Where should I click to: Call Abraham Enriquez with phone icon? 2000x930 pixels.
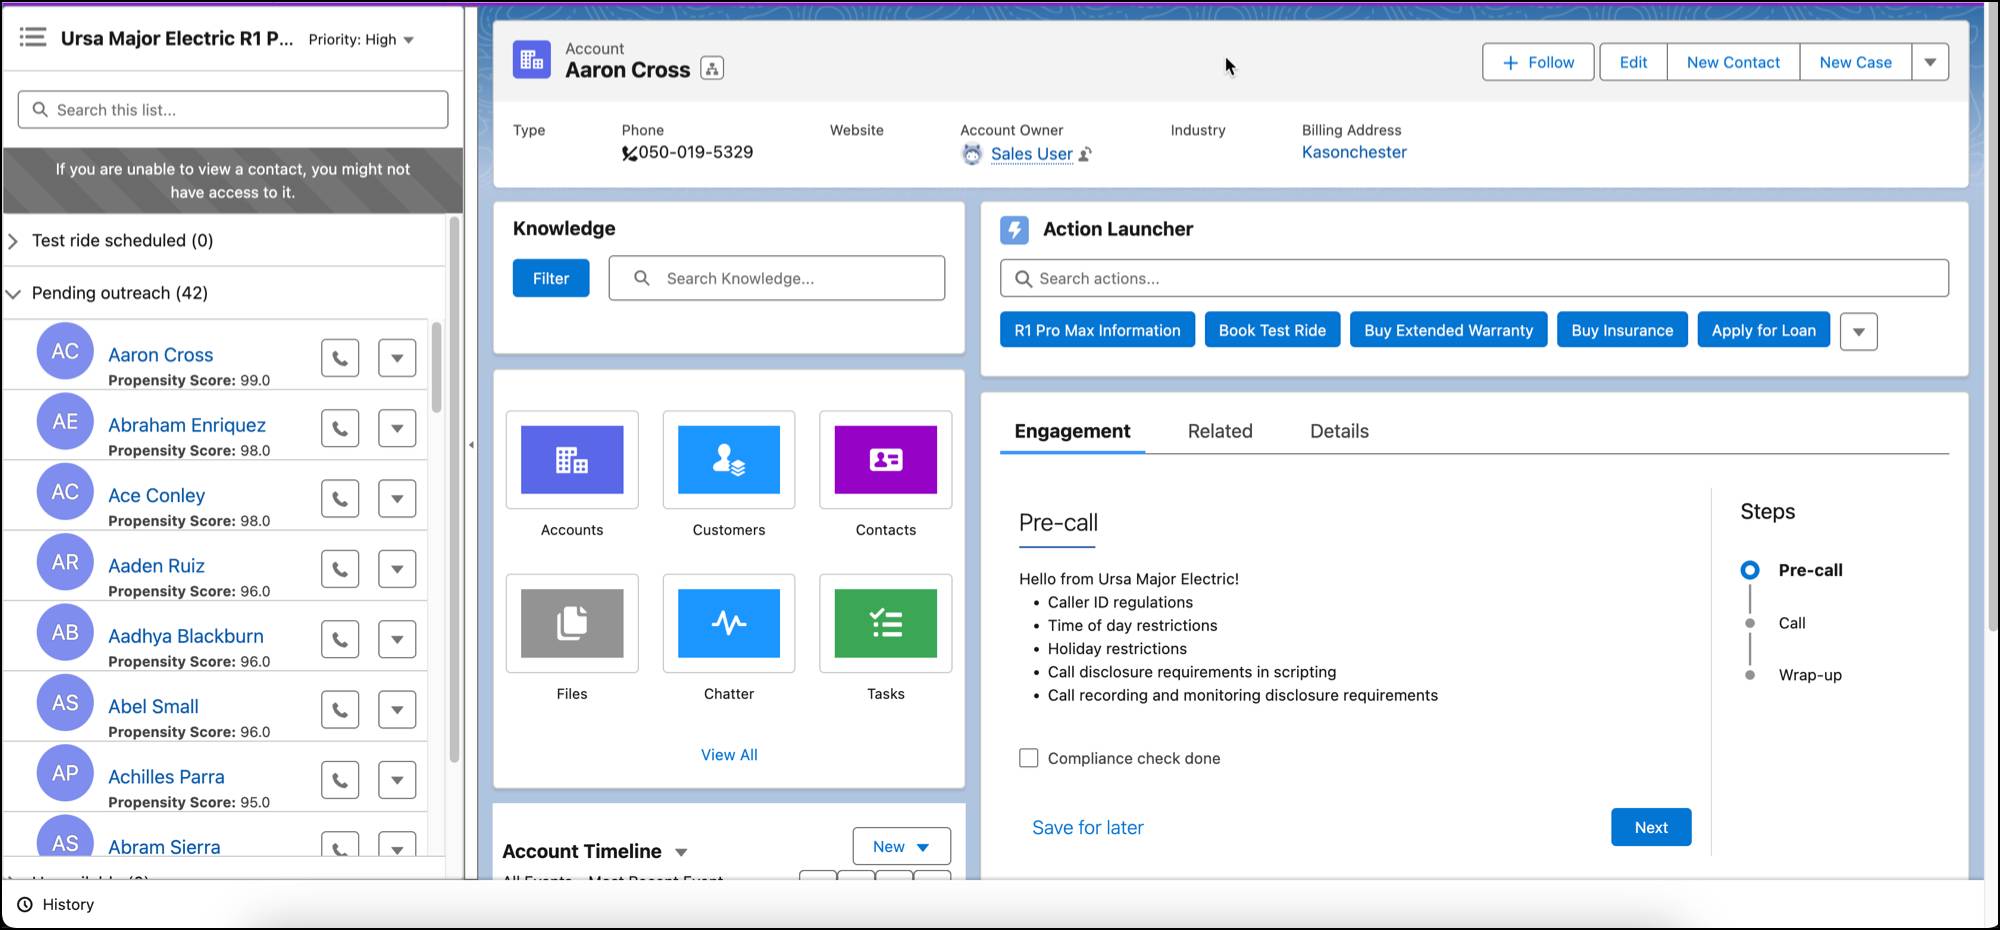(x=340, y=428)
